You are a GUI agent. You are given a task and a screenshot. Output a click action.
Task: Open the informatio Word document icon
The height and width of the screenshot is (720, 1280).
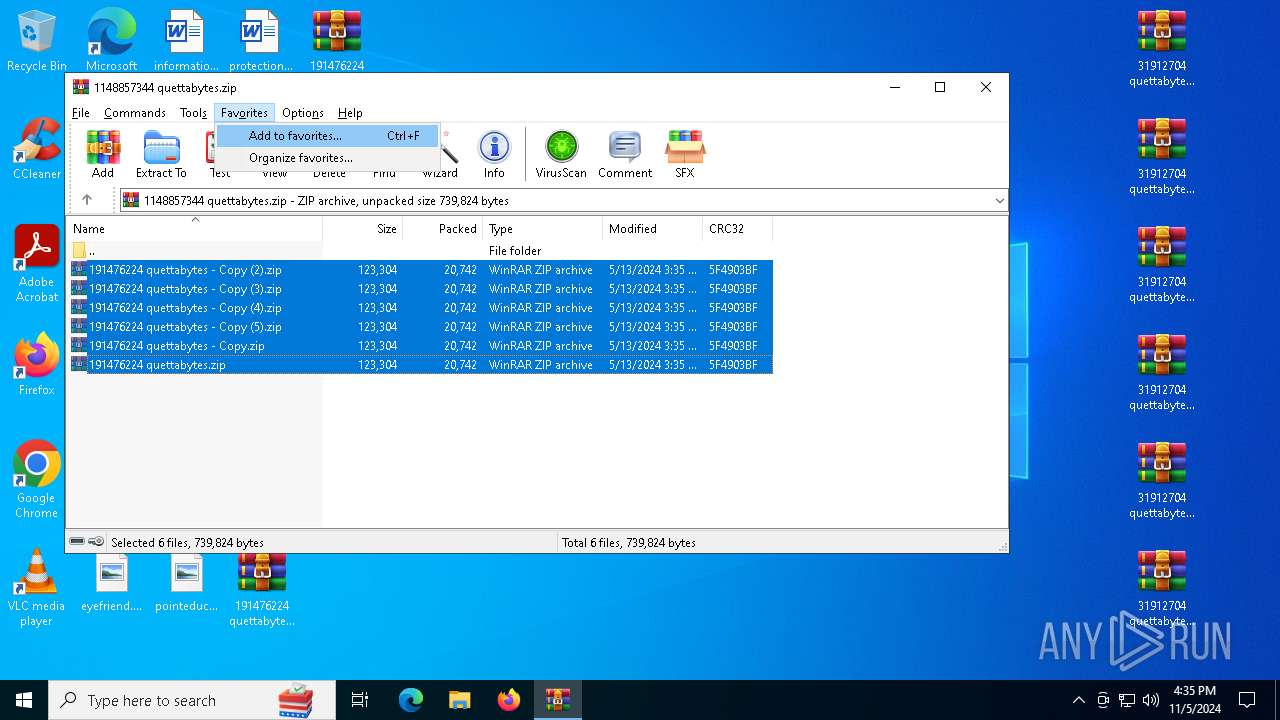point(186,41)
